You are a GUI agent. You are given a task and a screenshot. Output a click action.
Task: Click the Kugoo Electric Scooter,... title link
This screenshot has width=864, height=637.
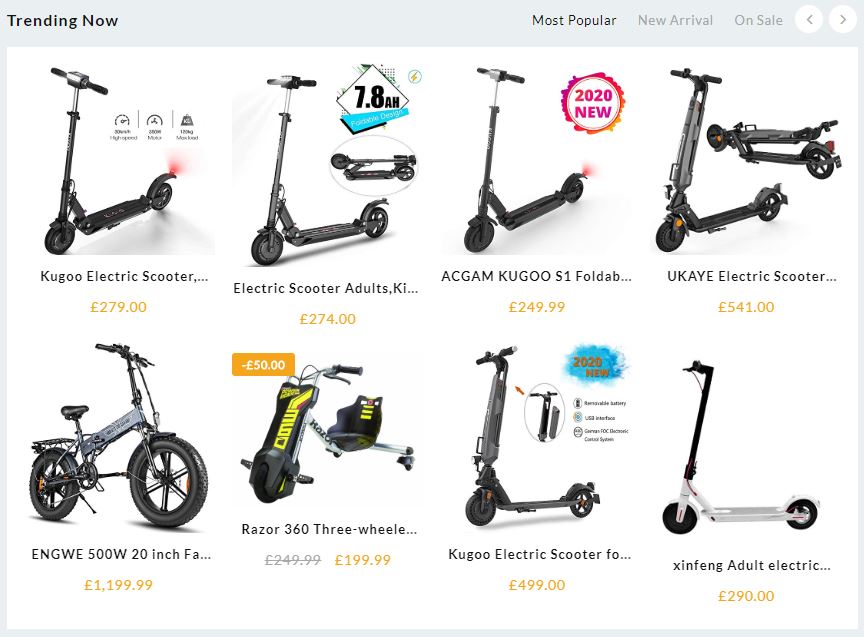coord(124,276)
